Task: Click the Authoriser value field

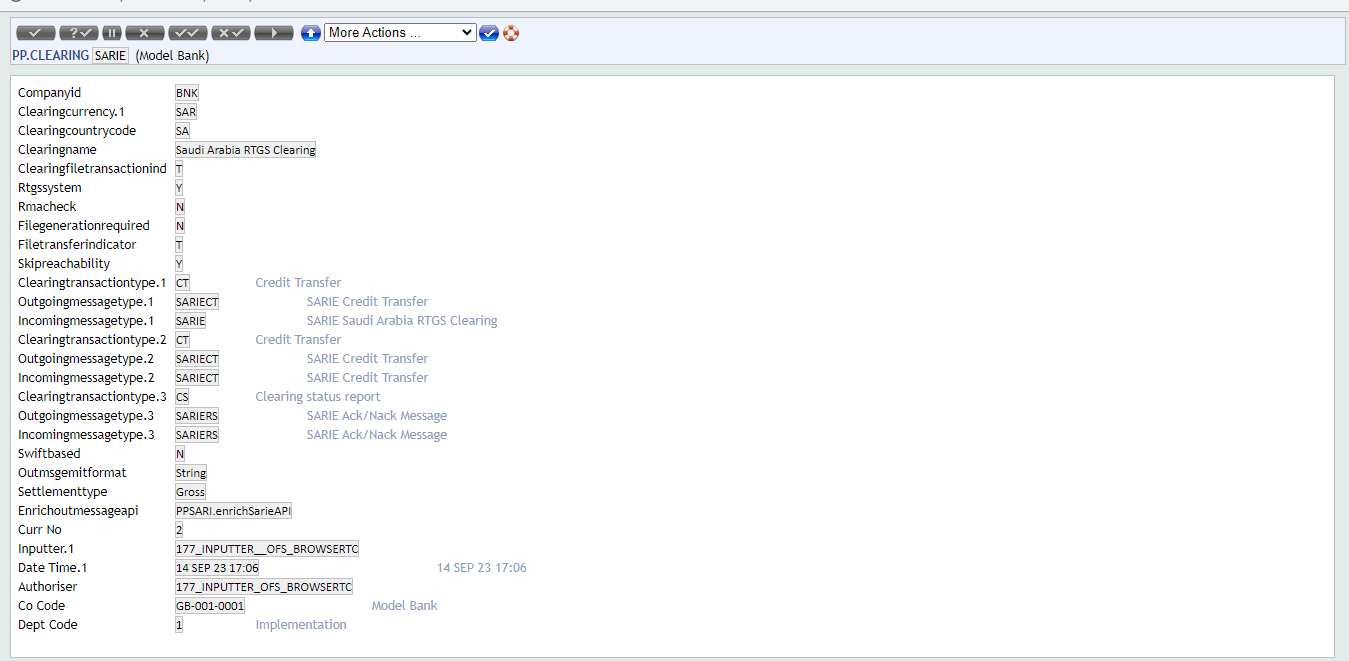Action: click(264, 587)
